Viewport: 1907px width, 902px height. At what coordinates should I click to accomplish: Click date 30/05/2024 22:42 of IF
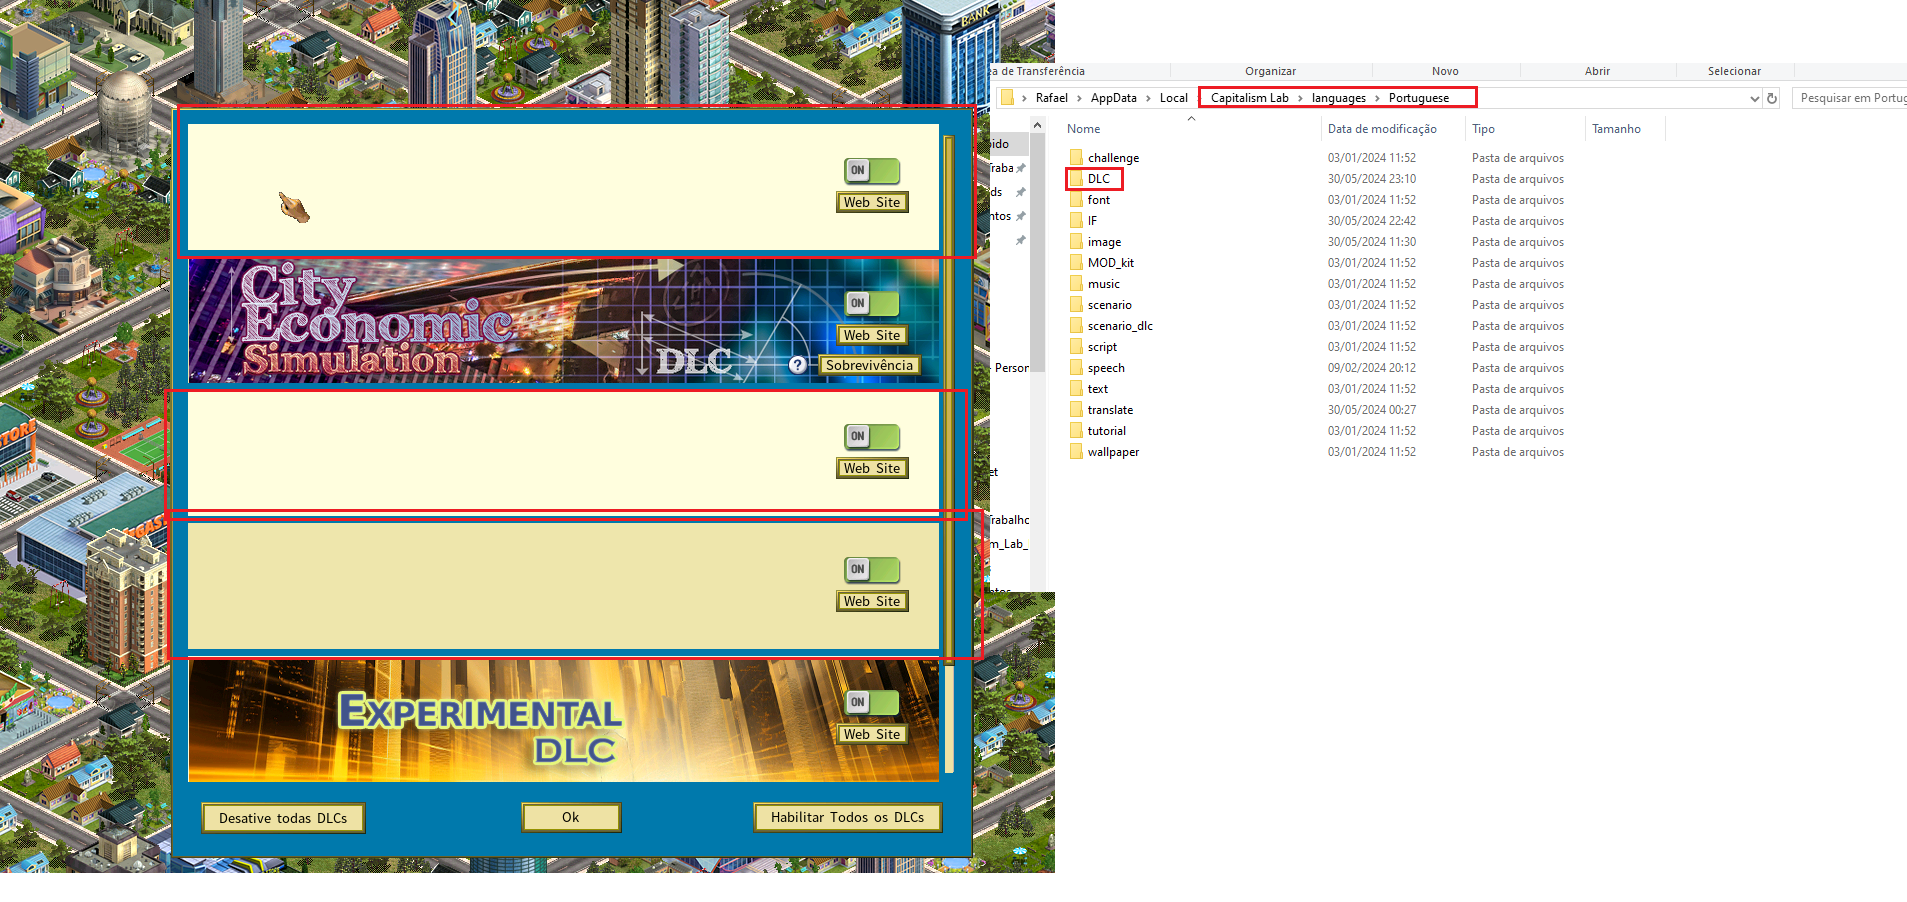click(1371, 221)
